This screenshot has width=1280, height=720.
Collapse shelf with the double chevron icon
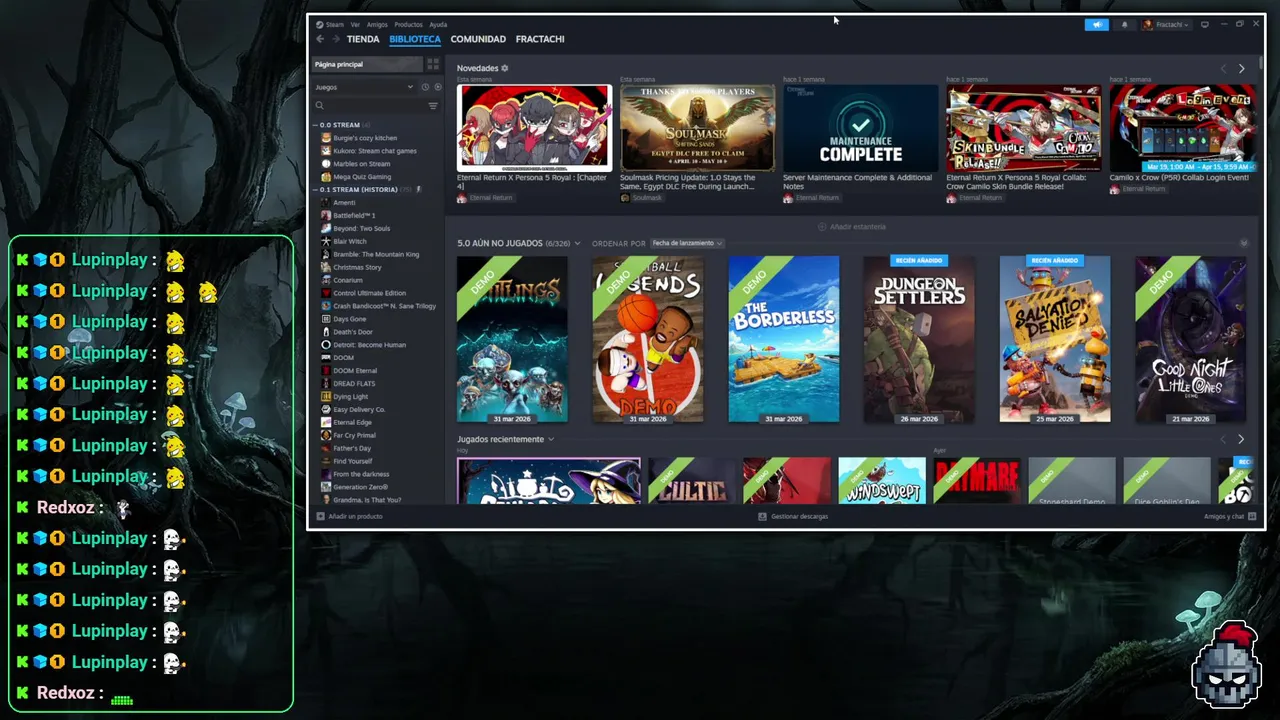point(1244,243)
